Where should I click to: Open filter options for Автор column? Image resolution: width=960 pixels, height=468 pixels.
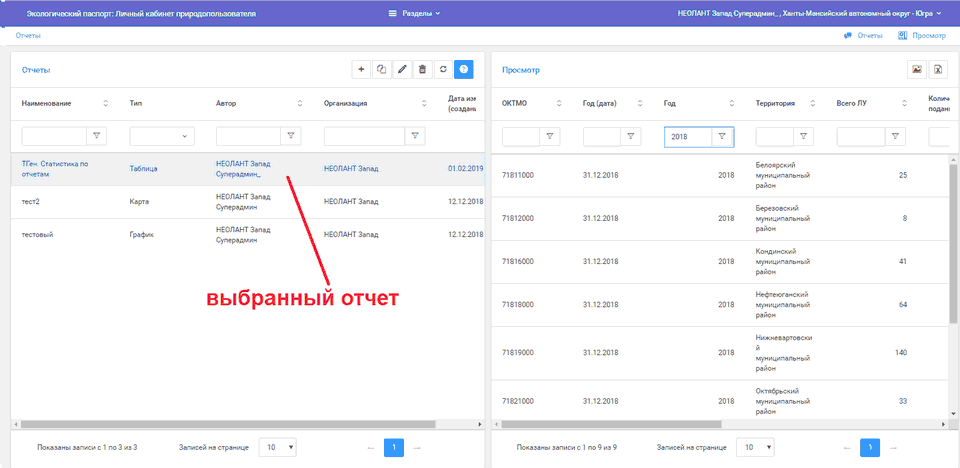[x=291, y=136]
